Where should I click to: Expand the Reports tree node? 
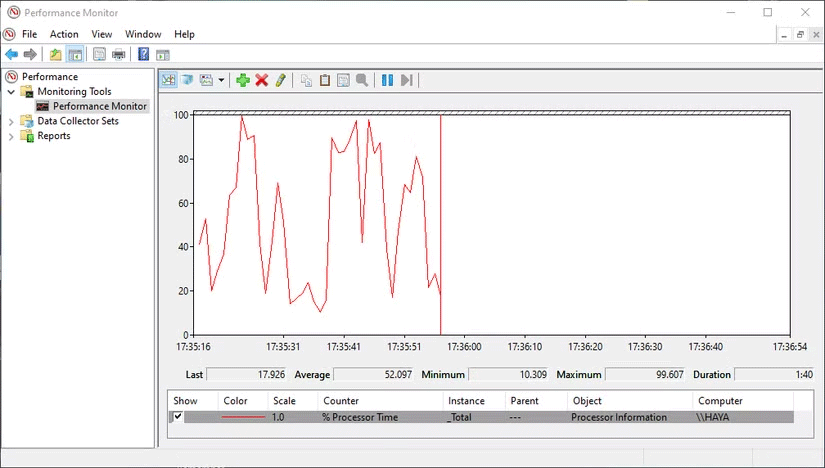pos(11,136)
